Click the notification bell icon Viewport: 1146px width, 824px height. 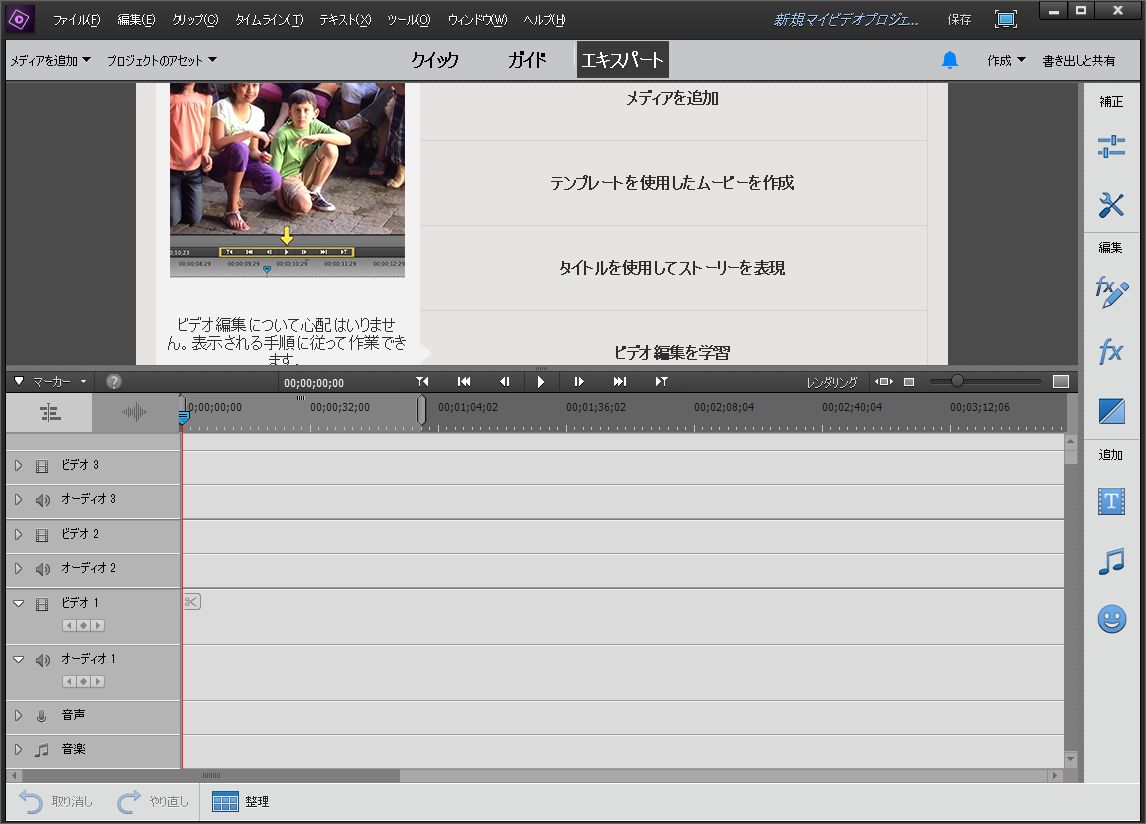pyautogui.click(x=949, y=60)
